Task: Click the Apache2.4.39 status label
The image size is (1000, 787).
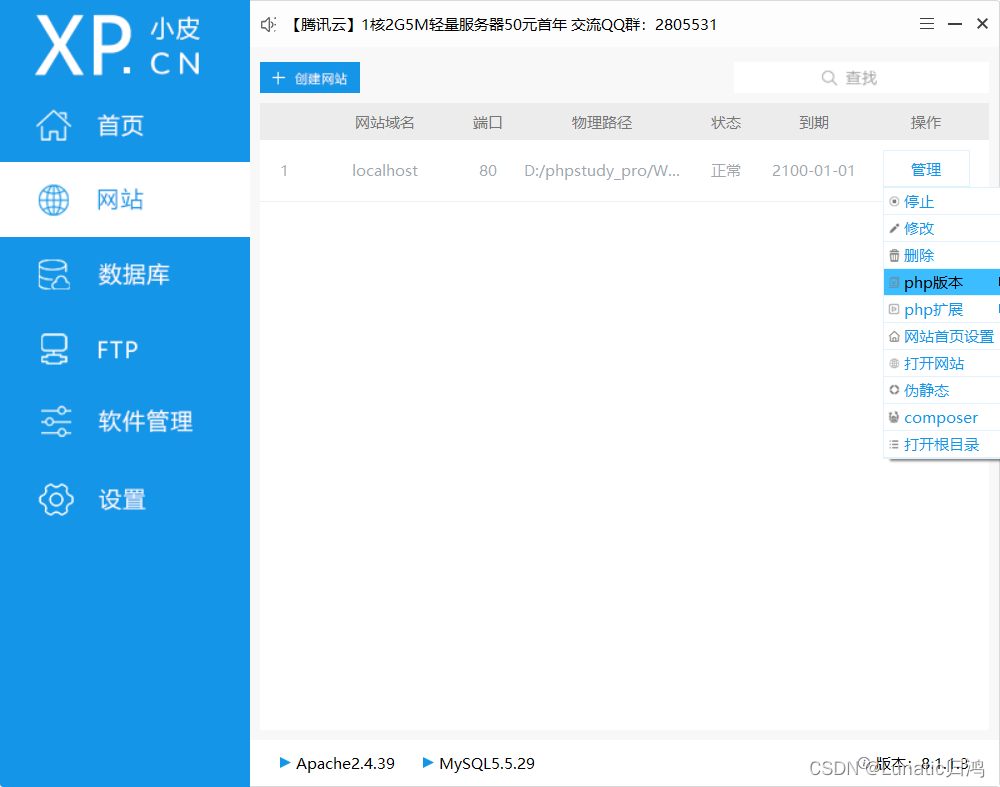Action: pos(345,763)
